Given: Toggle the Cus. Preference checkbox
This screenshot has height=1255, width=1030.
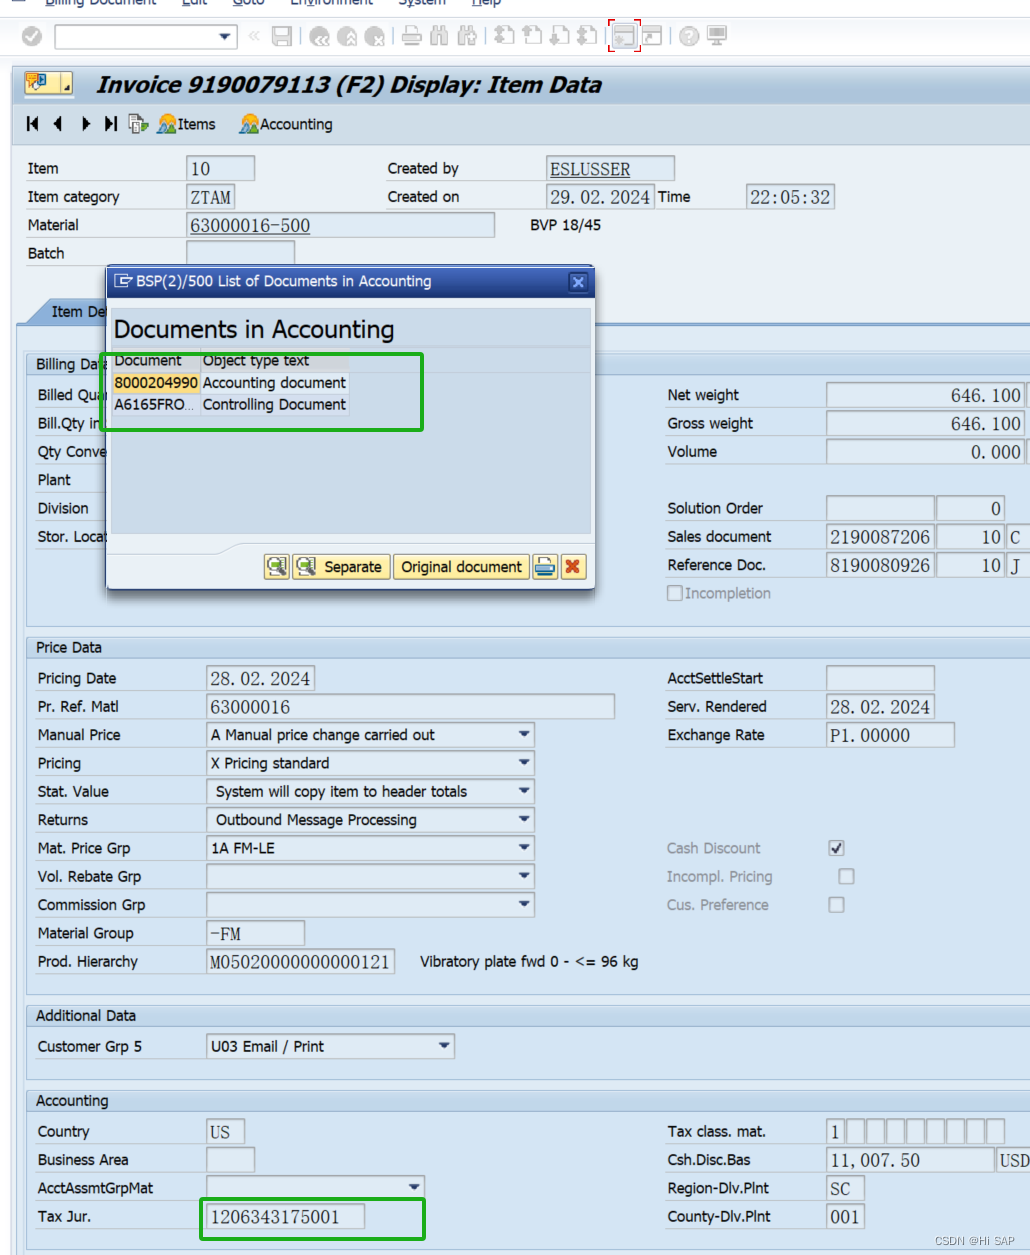Looking at the screenshot, I should 837,904.
